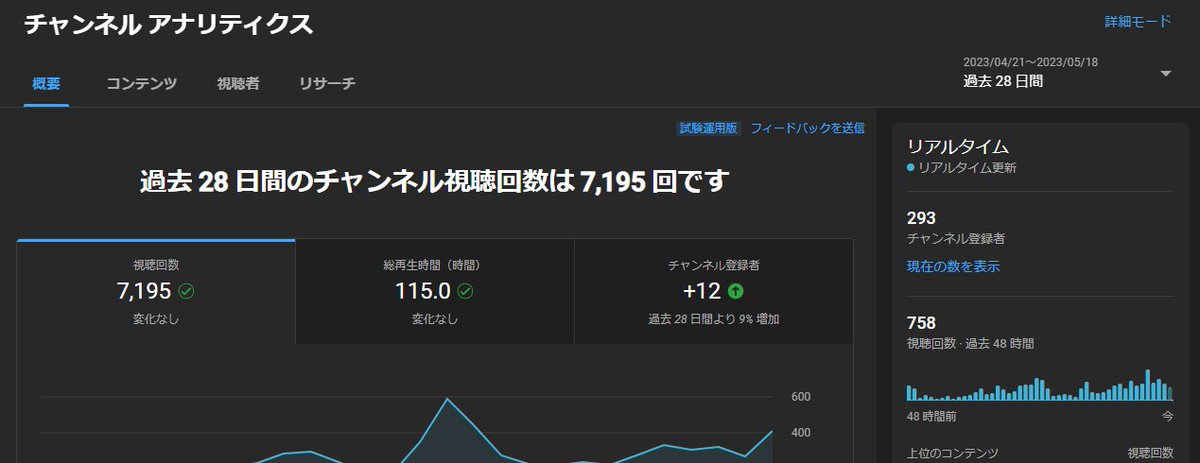Click the 詳細モード link
Viewport: 1200px width, 463px height.
(x=1138, y=21)
